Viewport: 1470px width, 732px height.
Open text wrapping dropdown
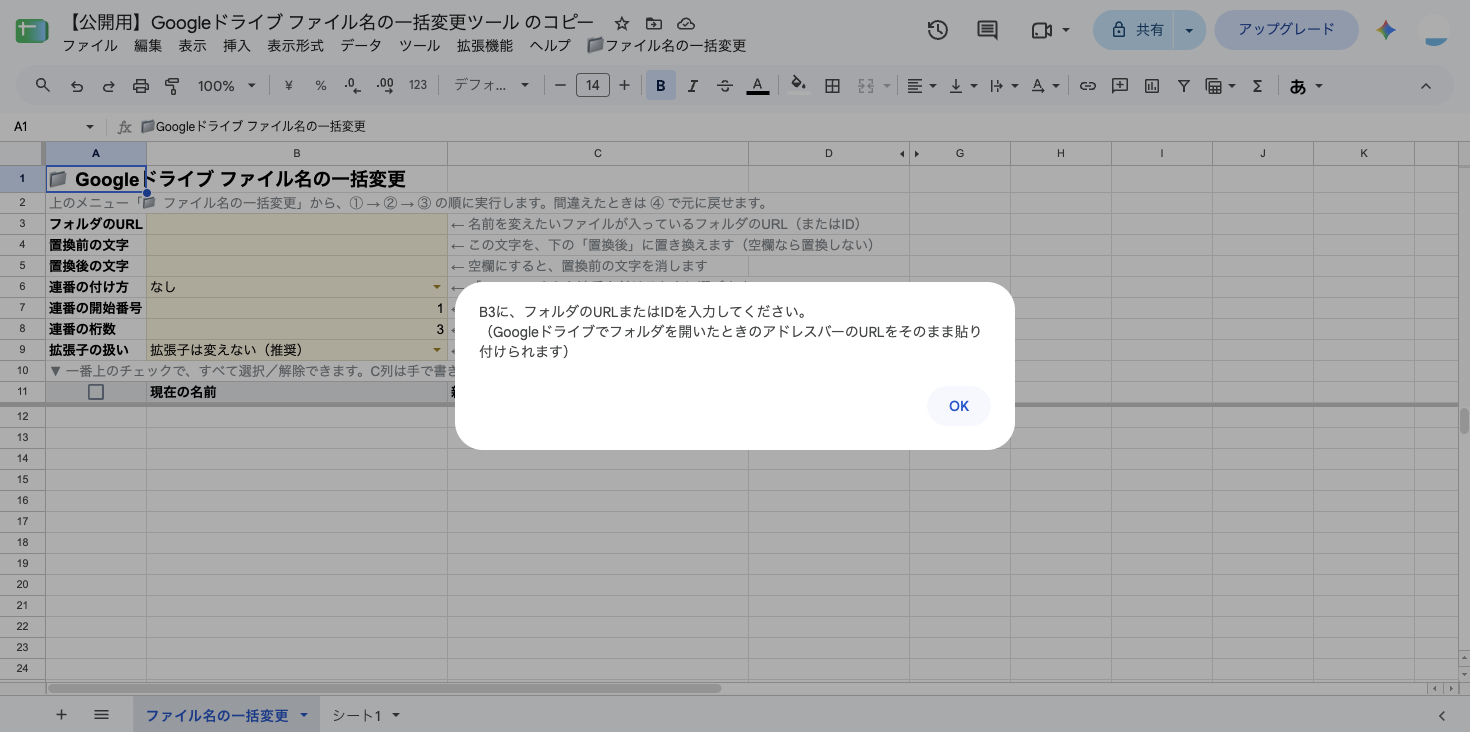(1002, 86)
